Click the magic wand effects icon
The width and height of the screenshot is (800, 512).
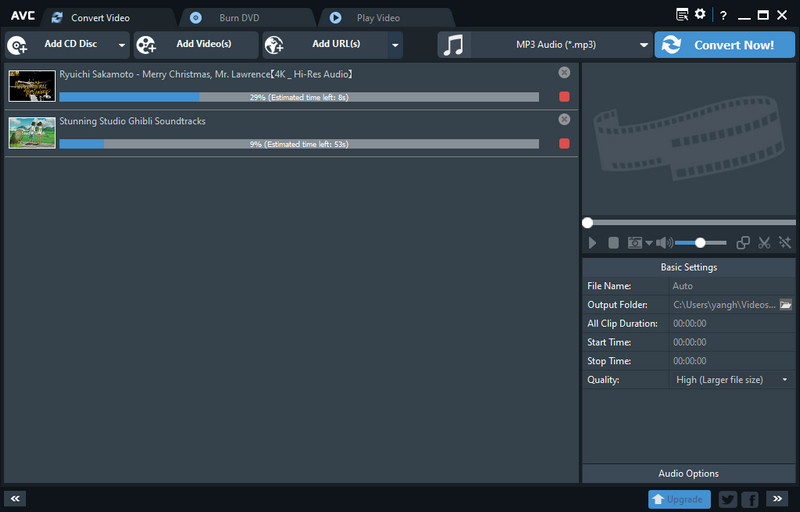(x=785, y=243)
